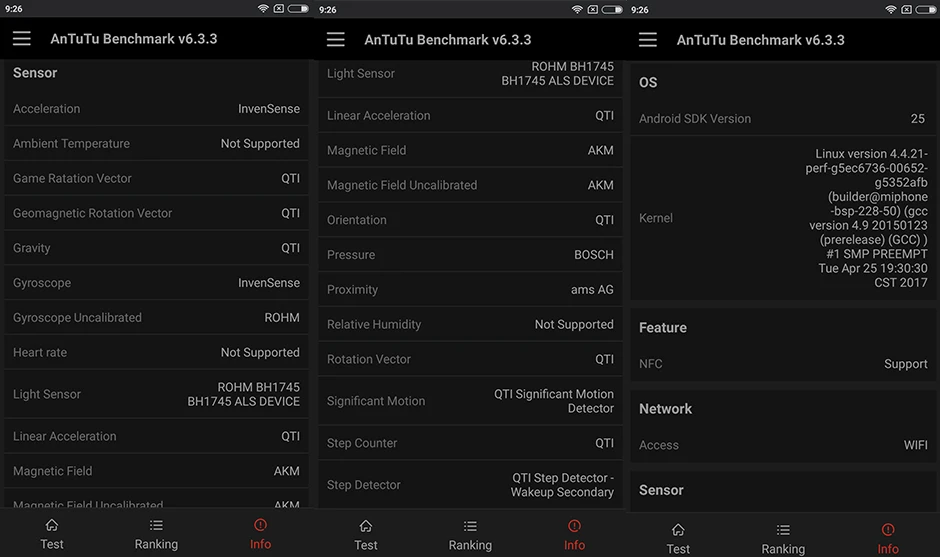Image resolution: width=940 pixels, height=557 pixels.
Task: Select Pressure BOSCH row
Action: [x=470, y=254]
